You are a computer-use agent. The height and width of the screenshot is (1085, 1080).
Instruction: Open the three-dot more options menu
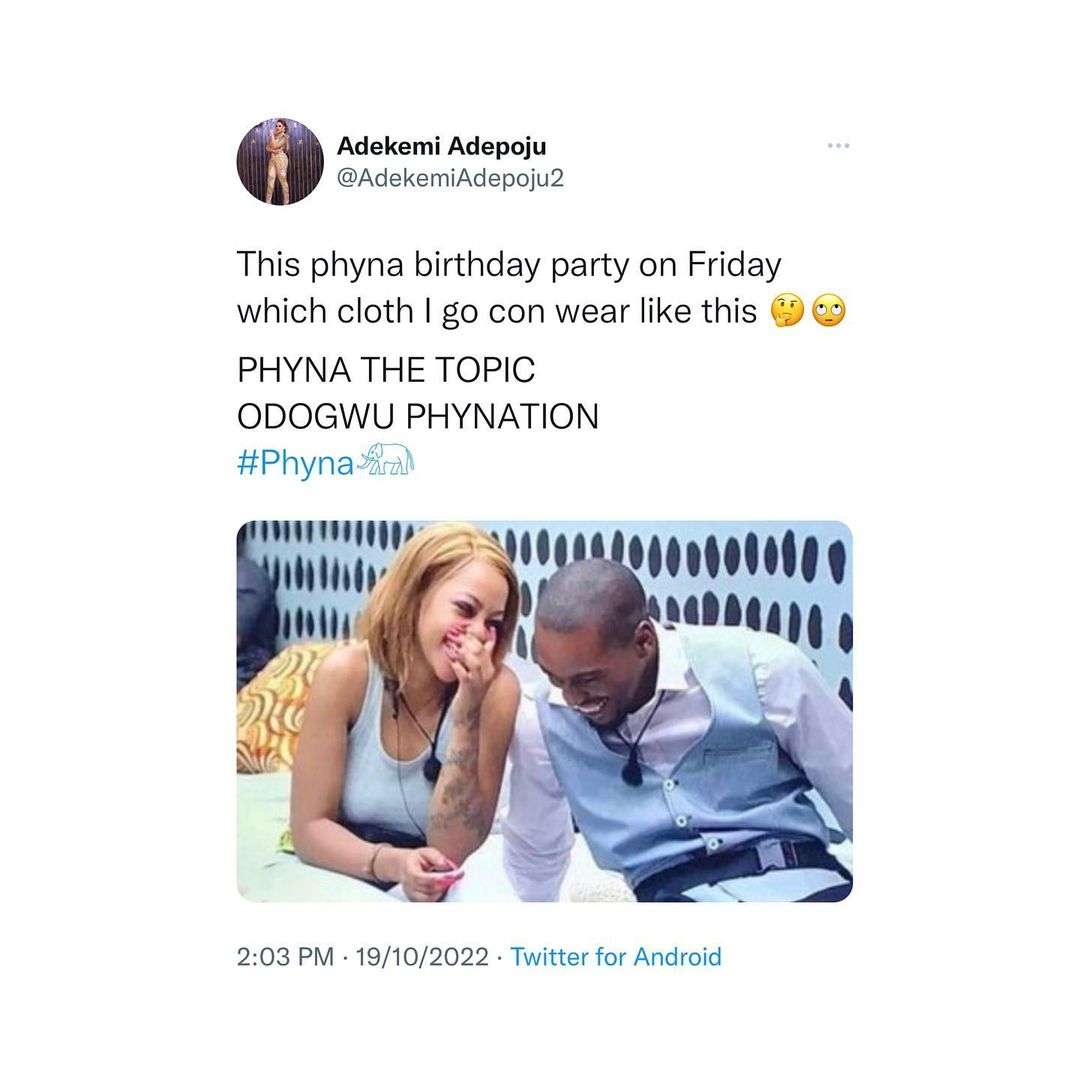point(838,147)
